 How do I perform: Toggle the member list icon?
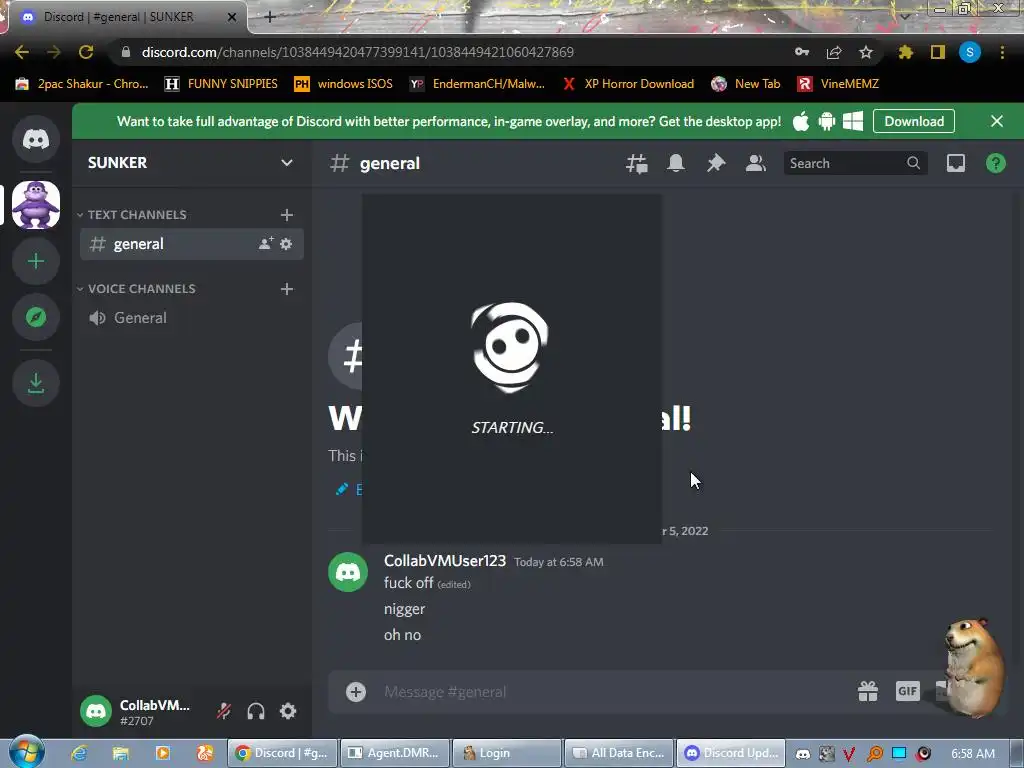coord(756,163)
